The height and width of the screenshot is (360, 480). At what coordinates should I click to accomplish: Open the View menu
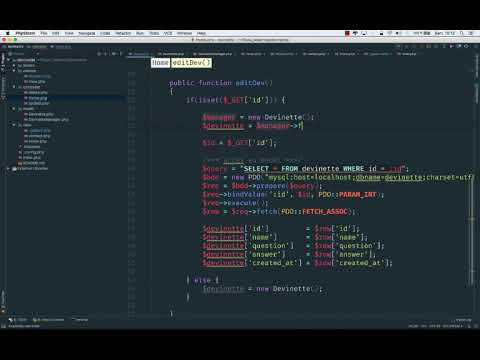(69, 33)
